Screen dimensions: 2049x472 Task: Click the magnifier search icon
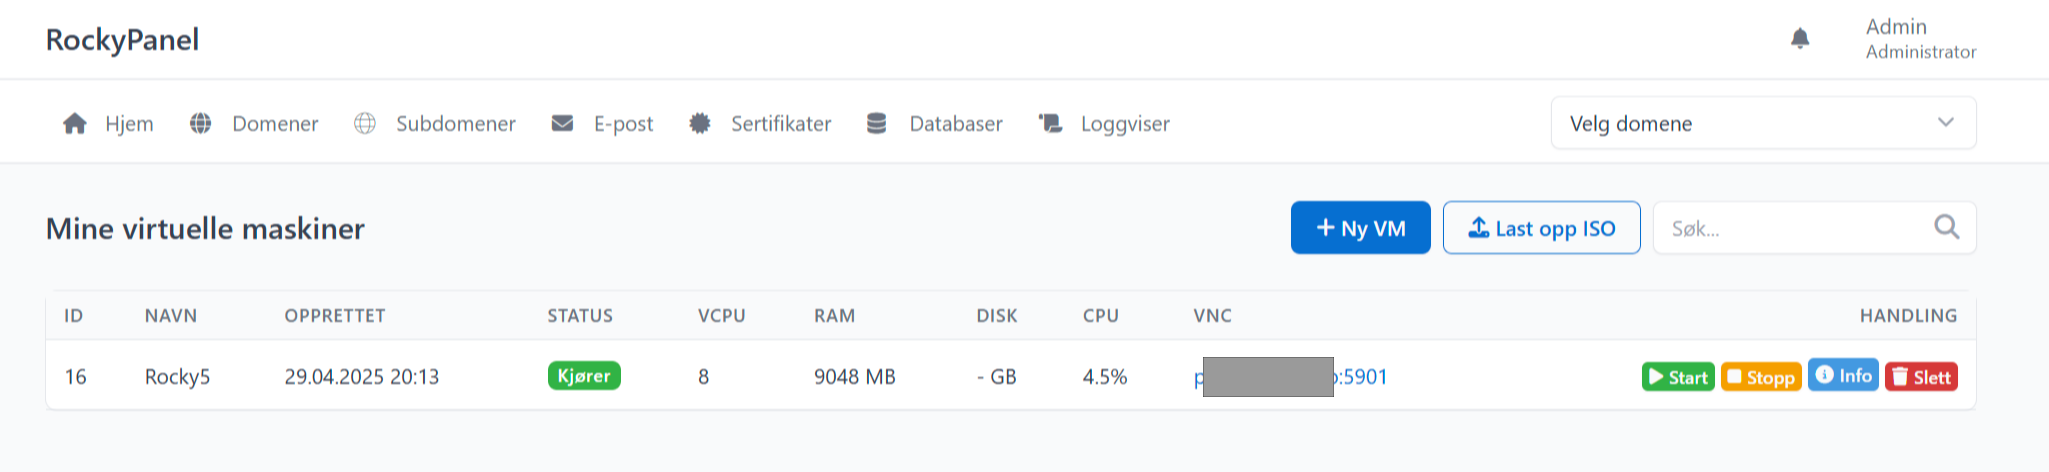(x=1946, y=228)
